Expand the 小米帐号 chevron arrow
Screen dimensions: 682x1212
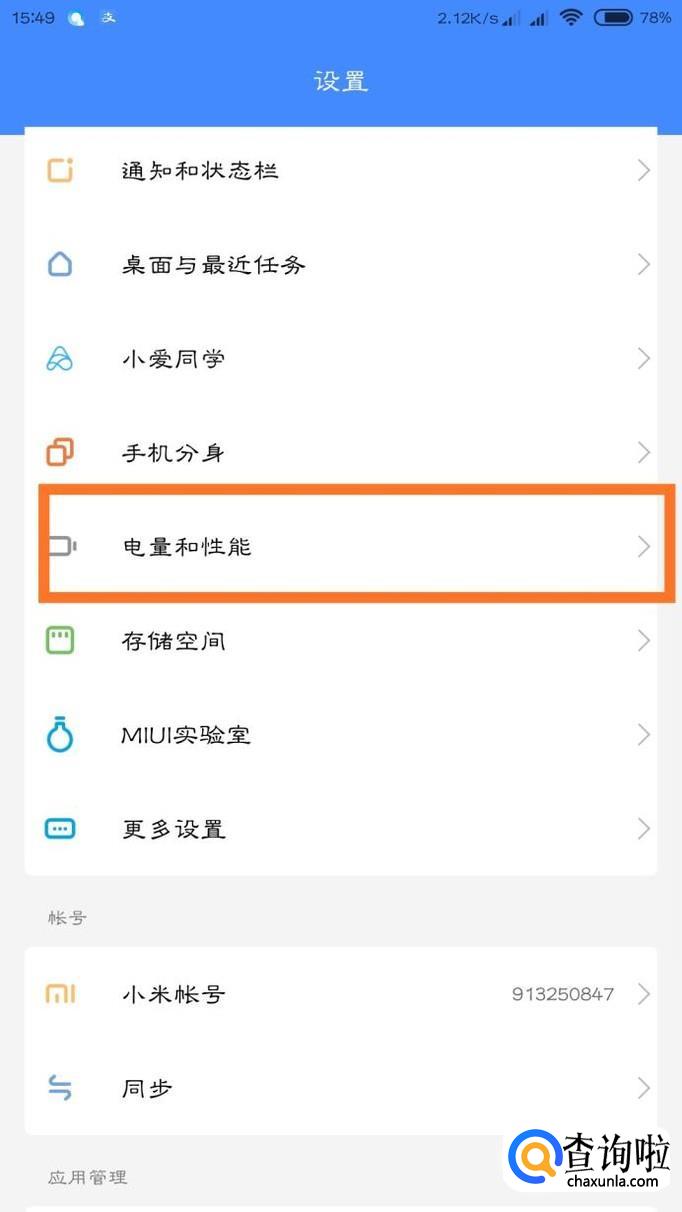[x=643, y=994]
